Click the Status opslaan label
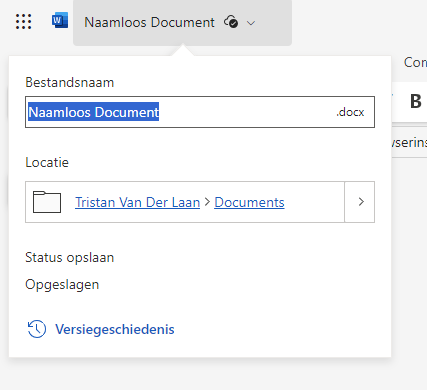This screenshot has height=390, width=427. [70, 258]
